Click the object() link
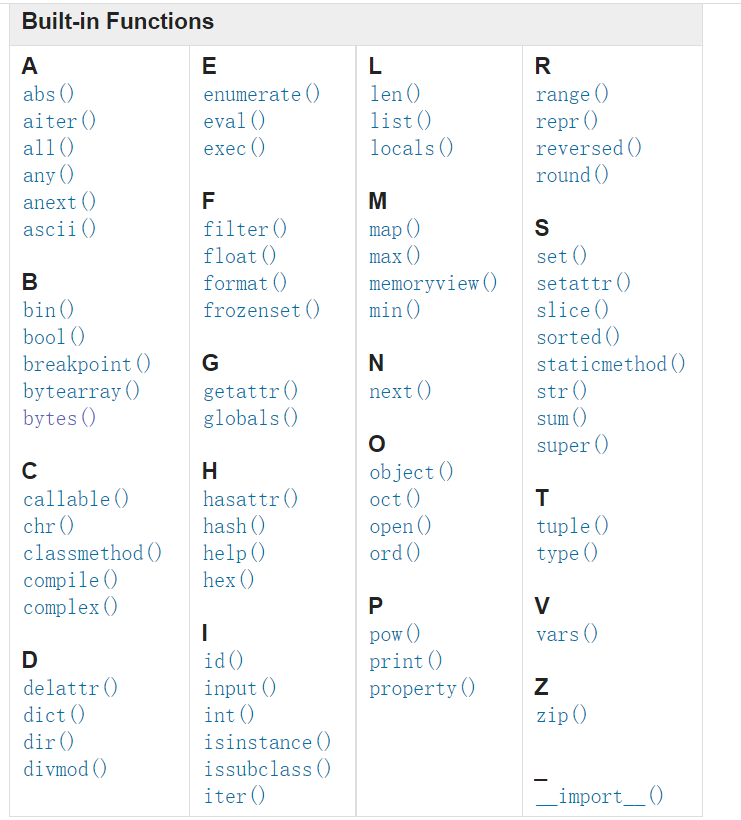 point(411,472)
